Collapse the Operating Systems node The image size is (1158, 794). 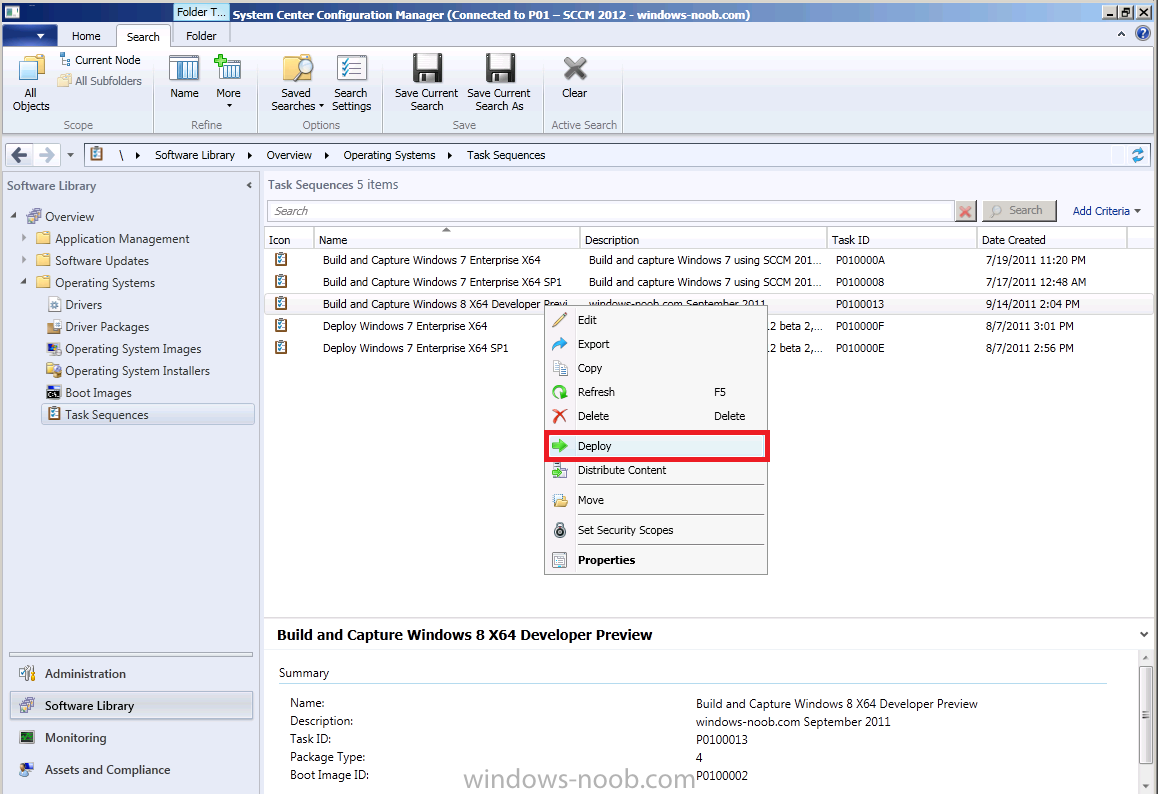[x=24, y=282]
